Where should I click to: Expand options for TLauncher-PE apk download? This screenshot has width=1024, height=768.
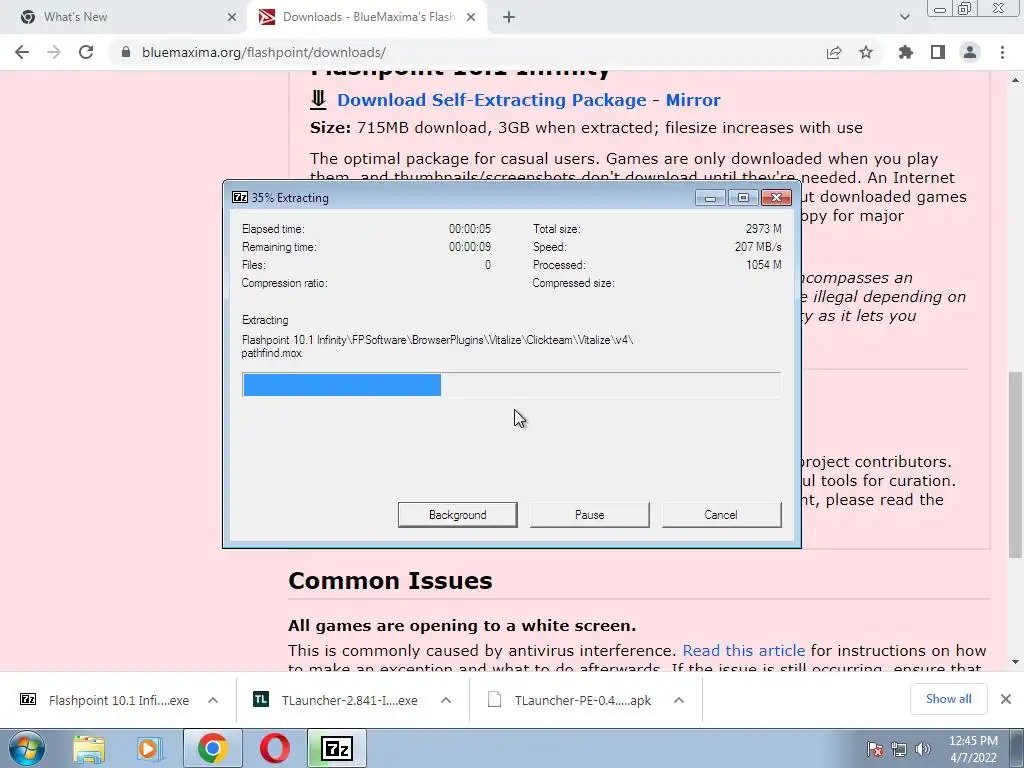click(679, 700)
